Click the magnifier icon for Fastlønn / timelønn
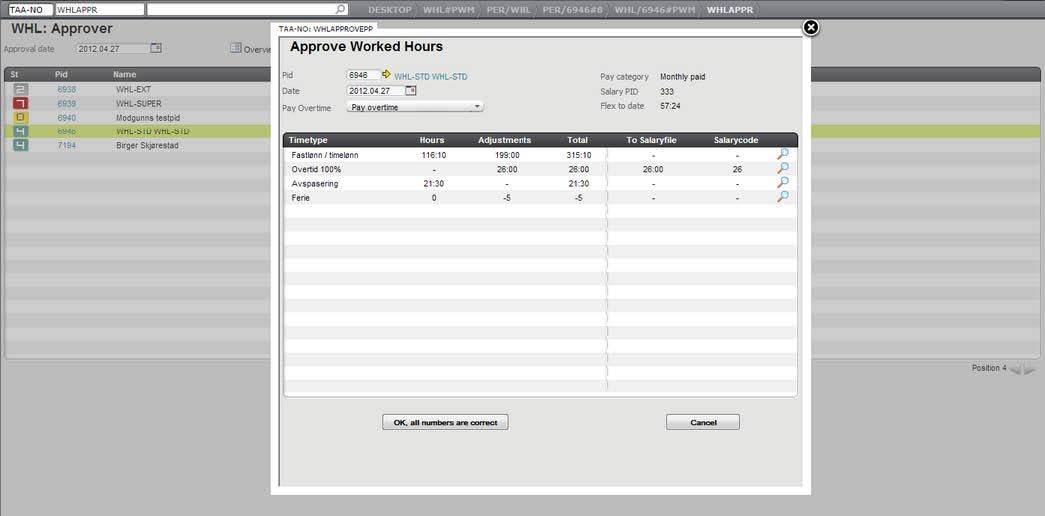Screen dimensions: 1045x516 783,155
